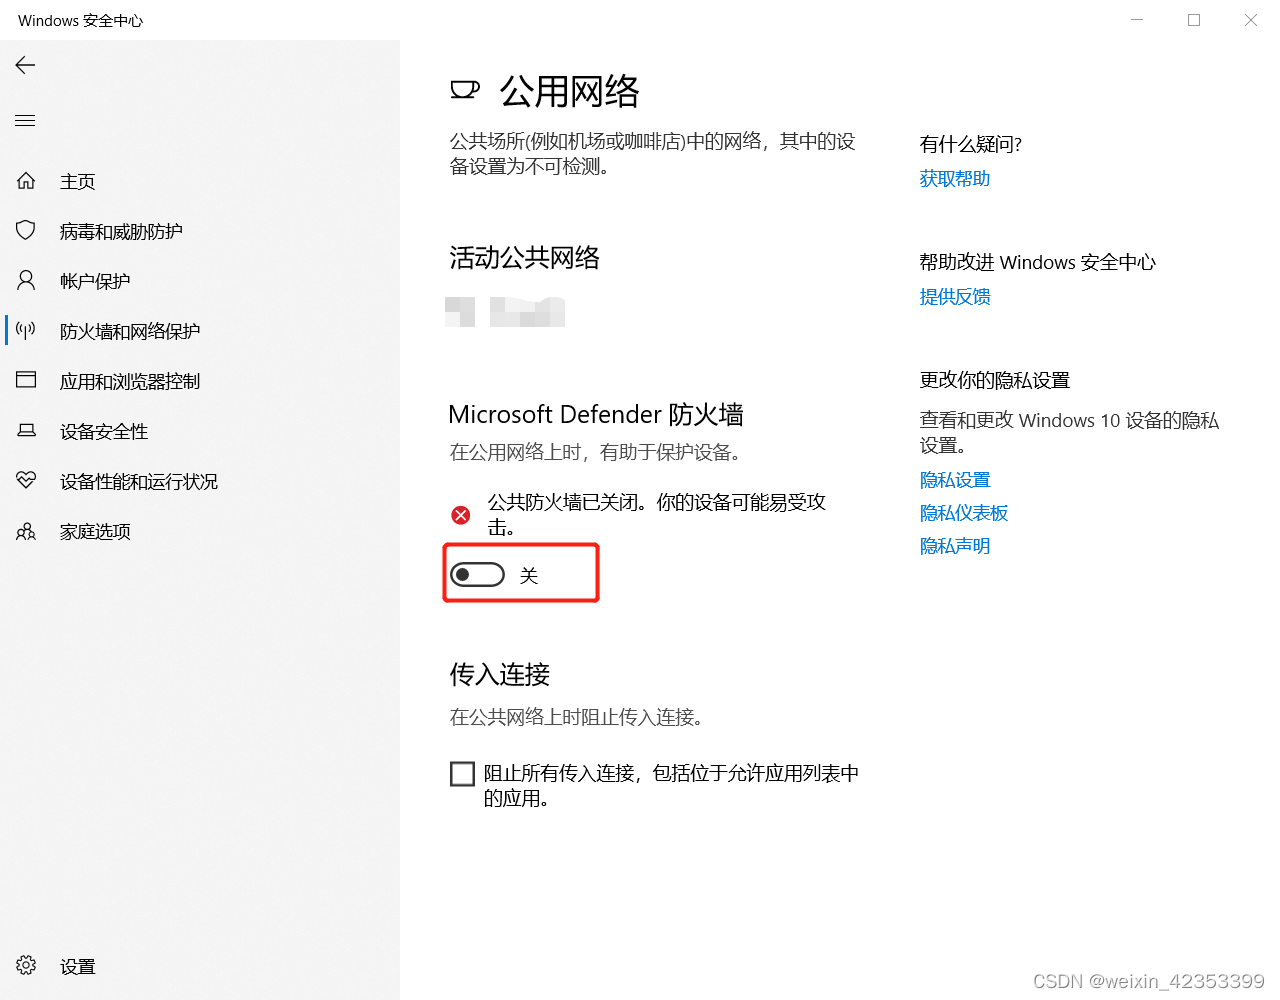Check 阻止所有传入连接 checkbox
The image size is (1280, 1000).
[x=462, y=774]
